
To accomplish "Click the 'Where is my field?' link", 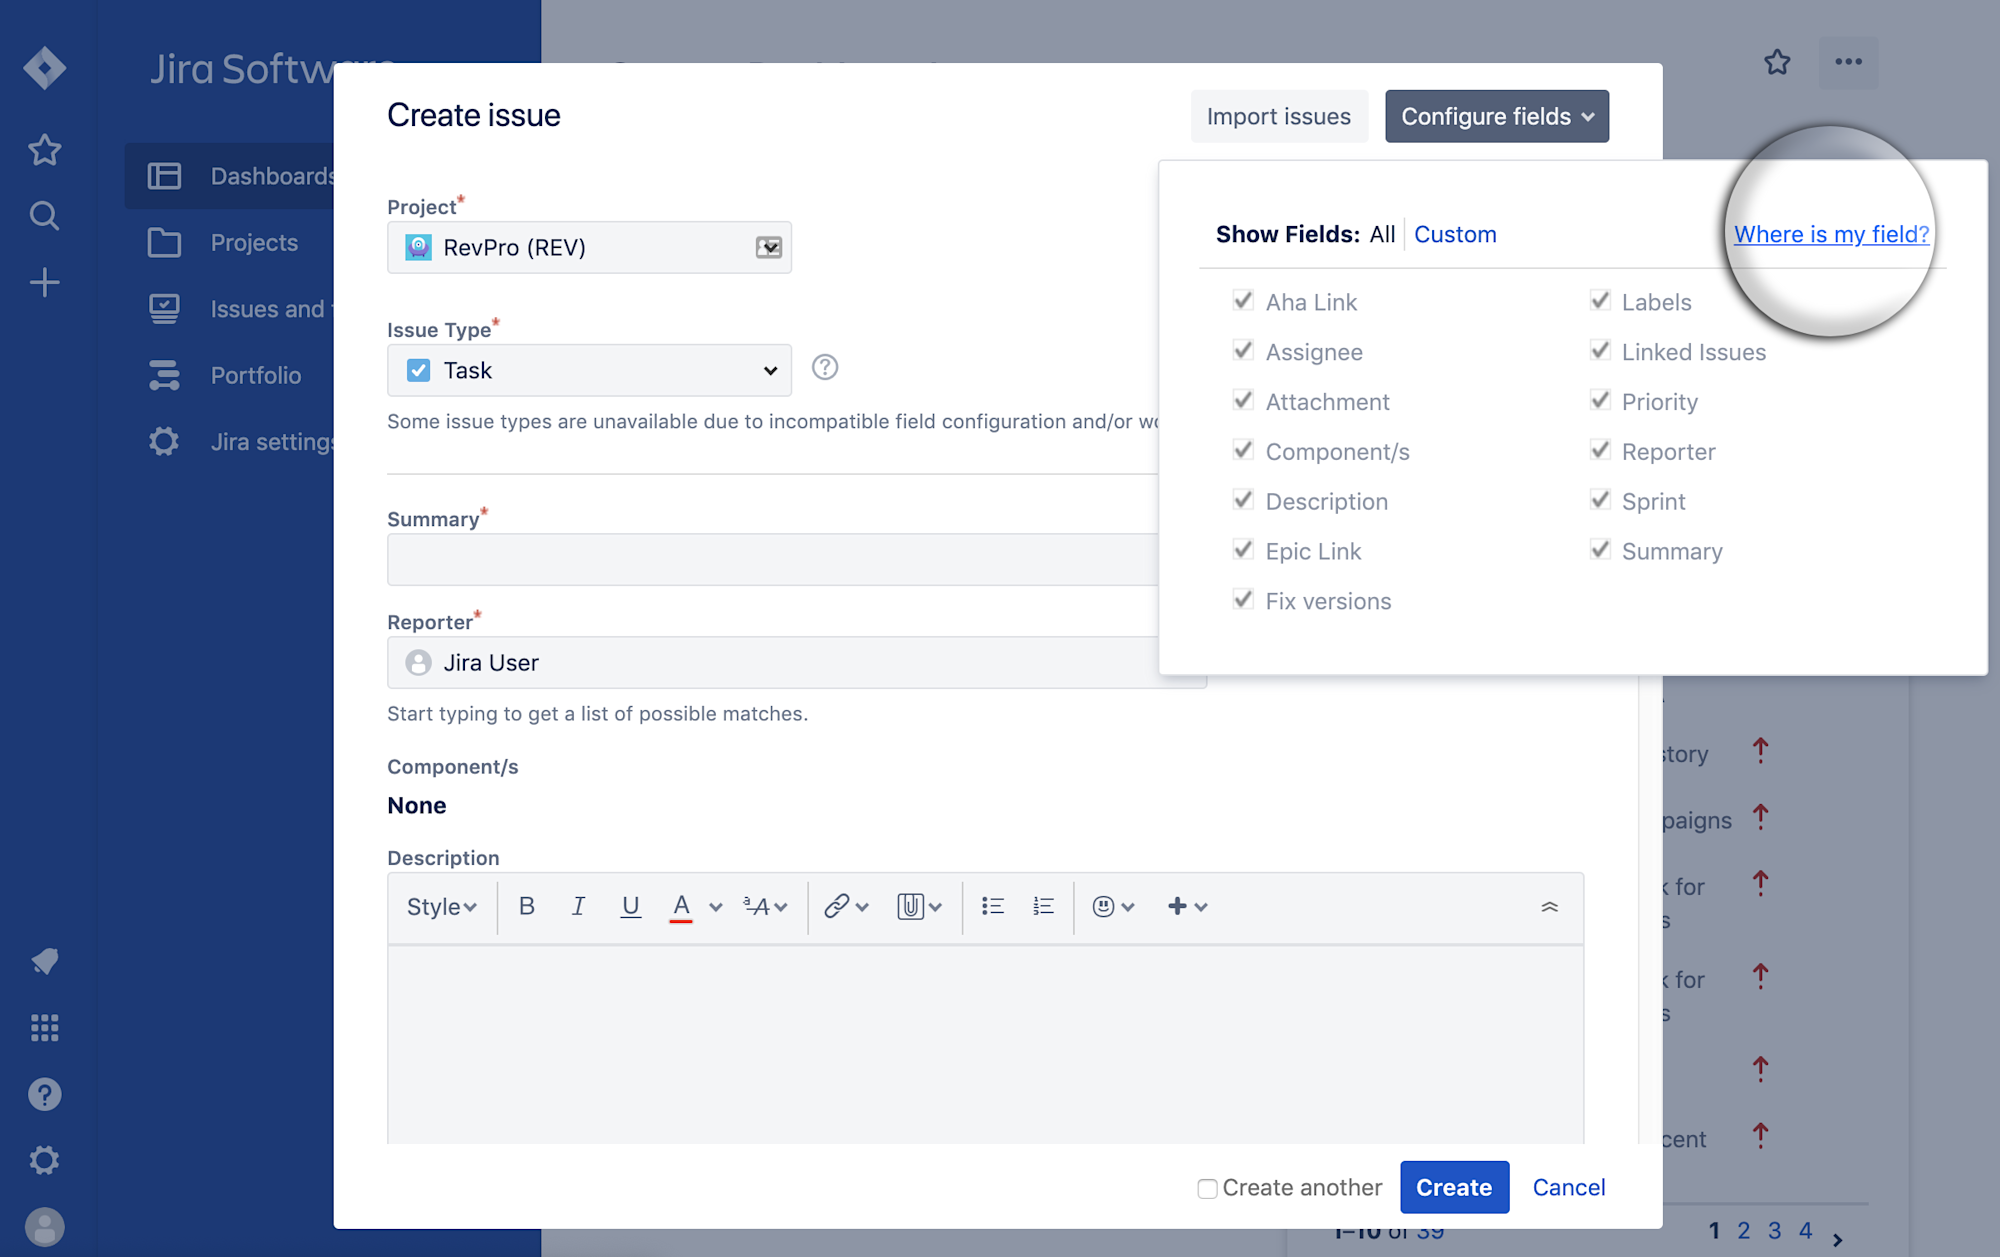I will pyautogui.click(x=1831, y=234).
